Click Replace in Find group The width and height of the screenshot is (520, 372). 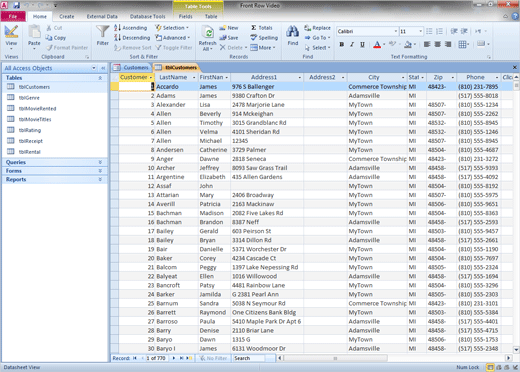coord(317,28)
